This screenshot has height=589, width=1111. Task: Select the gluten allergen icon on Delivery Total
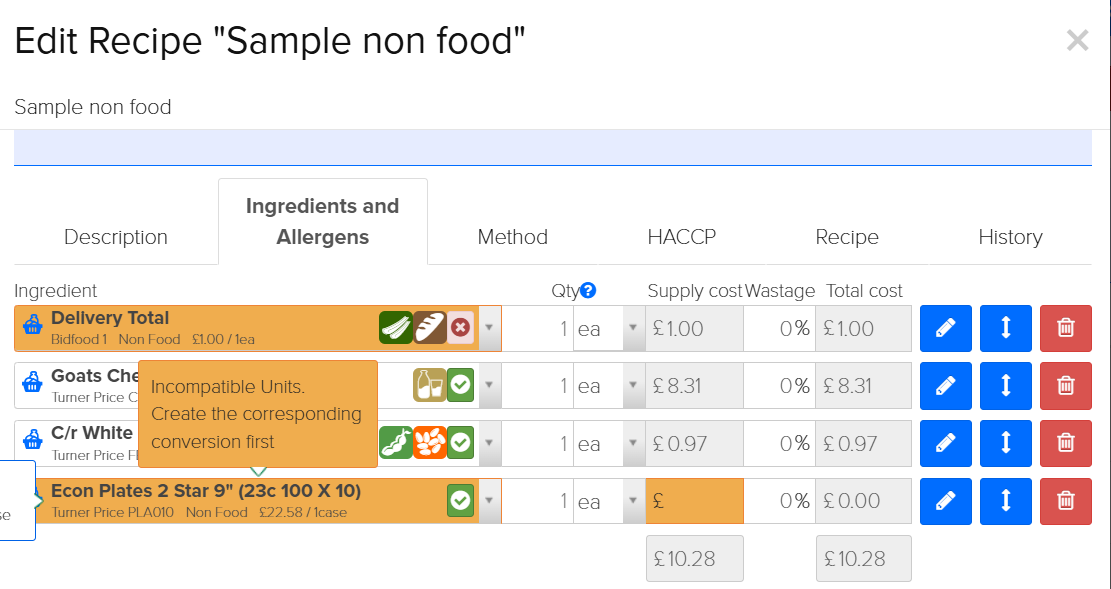pyautogui.click(x=428, y=328)
